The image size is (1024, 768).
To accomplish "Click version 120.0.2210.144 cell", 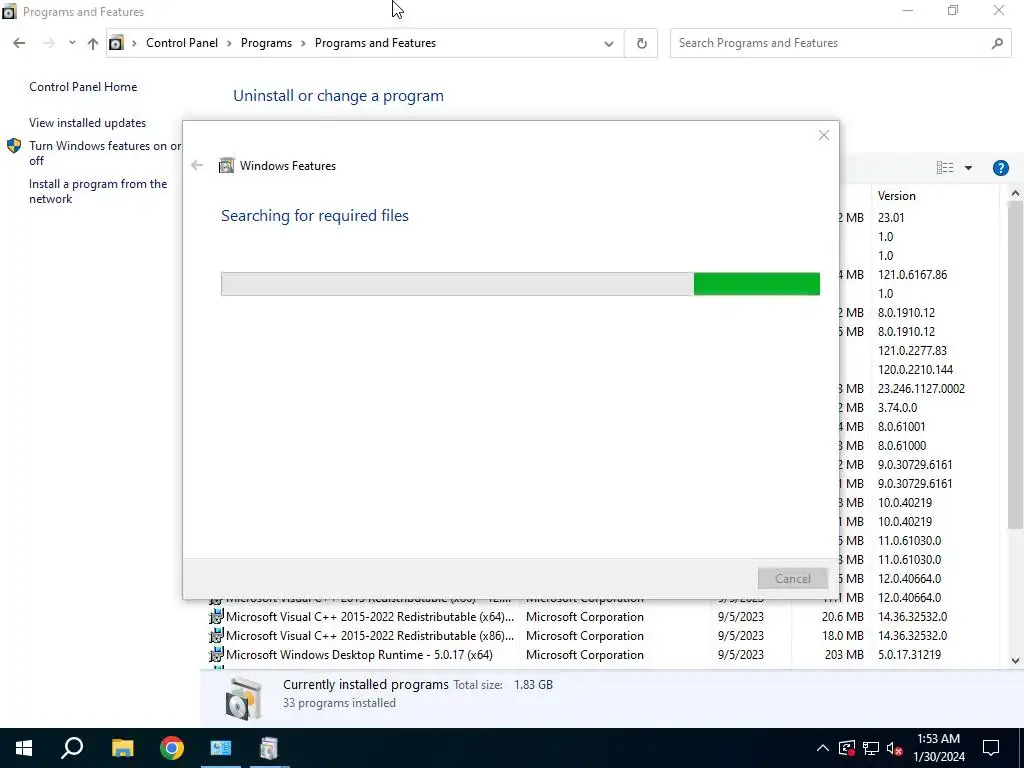I will (x=915, y=370).
